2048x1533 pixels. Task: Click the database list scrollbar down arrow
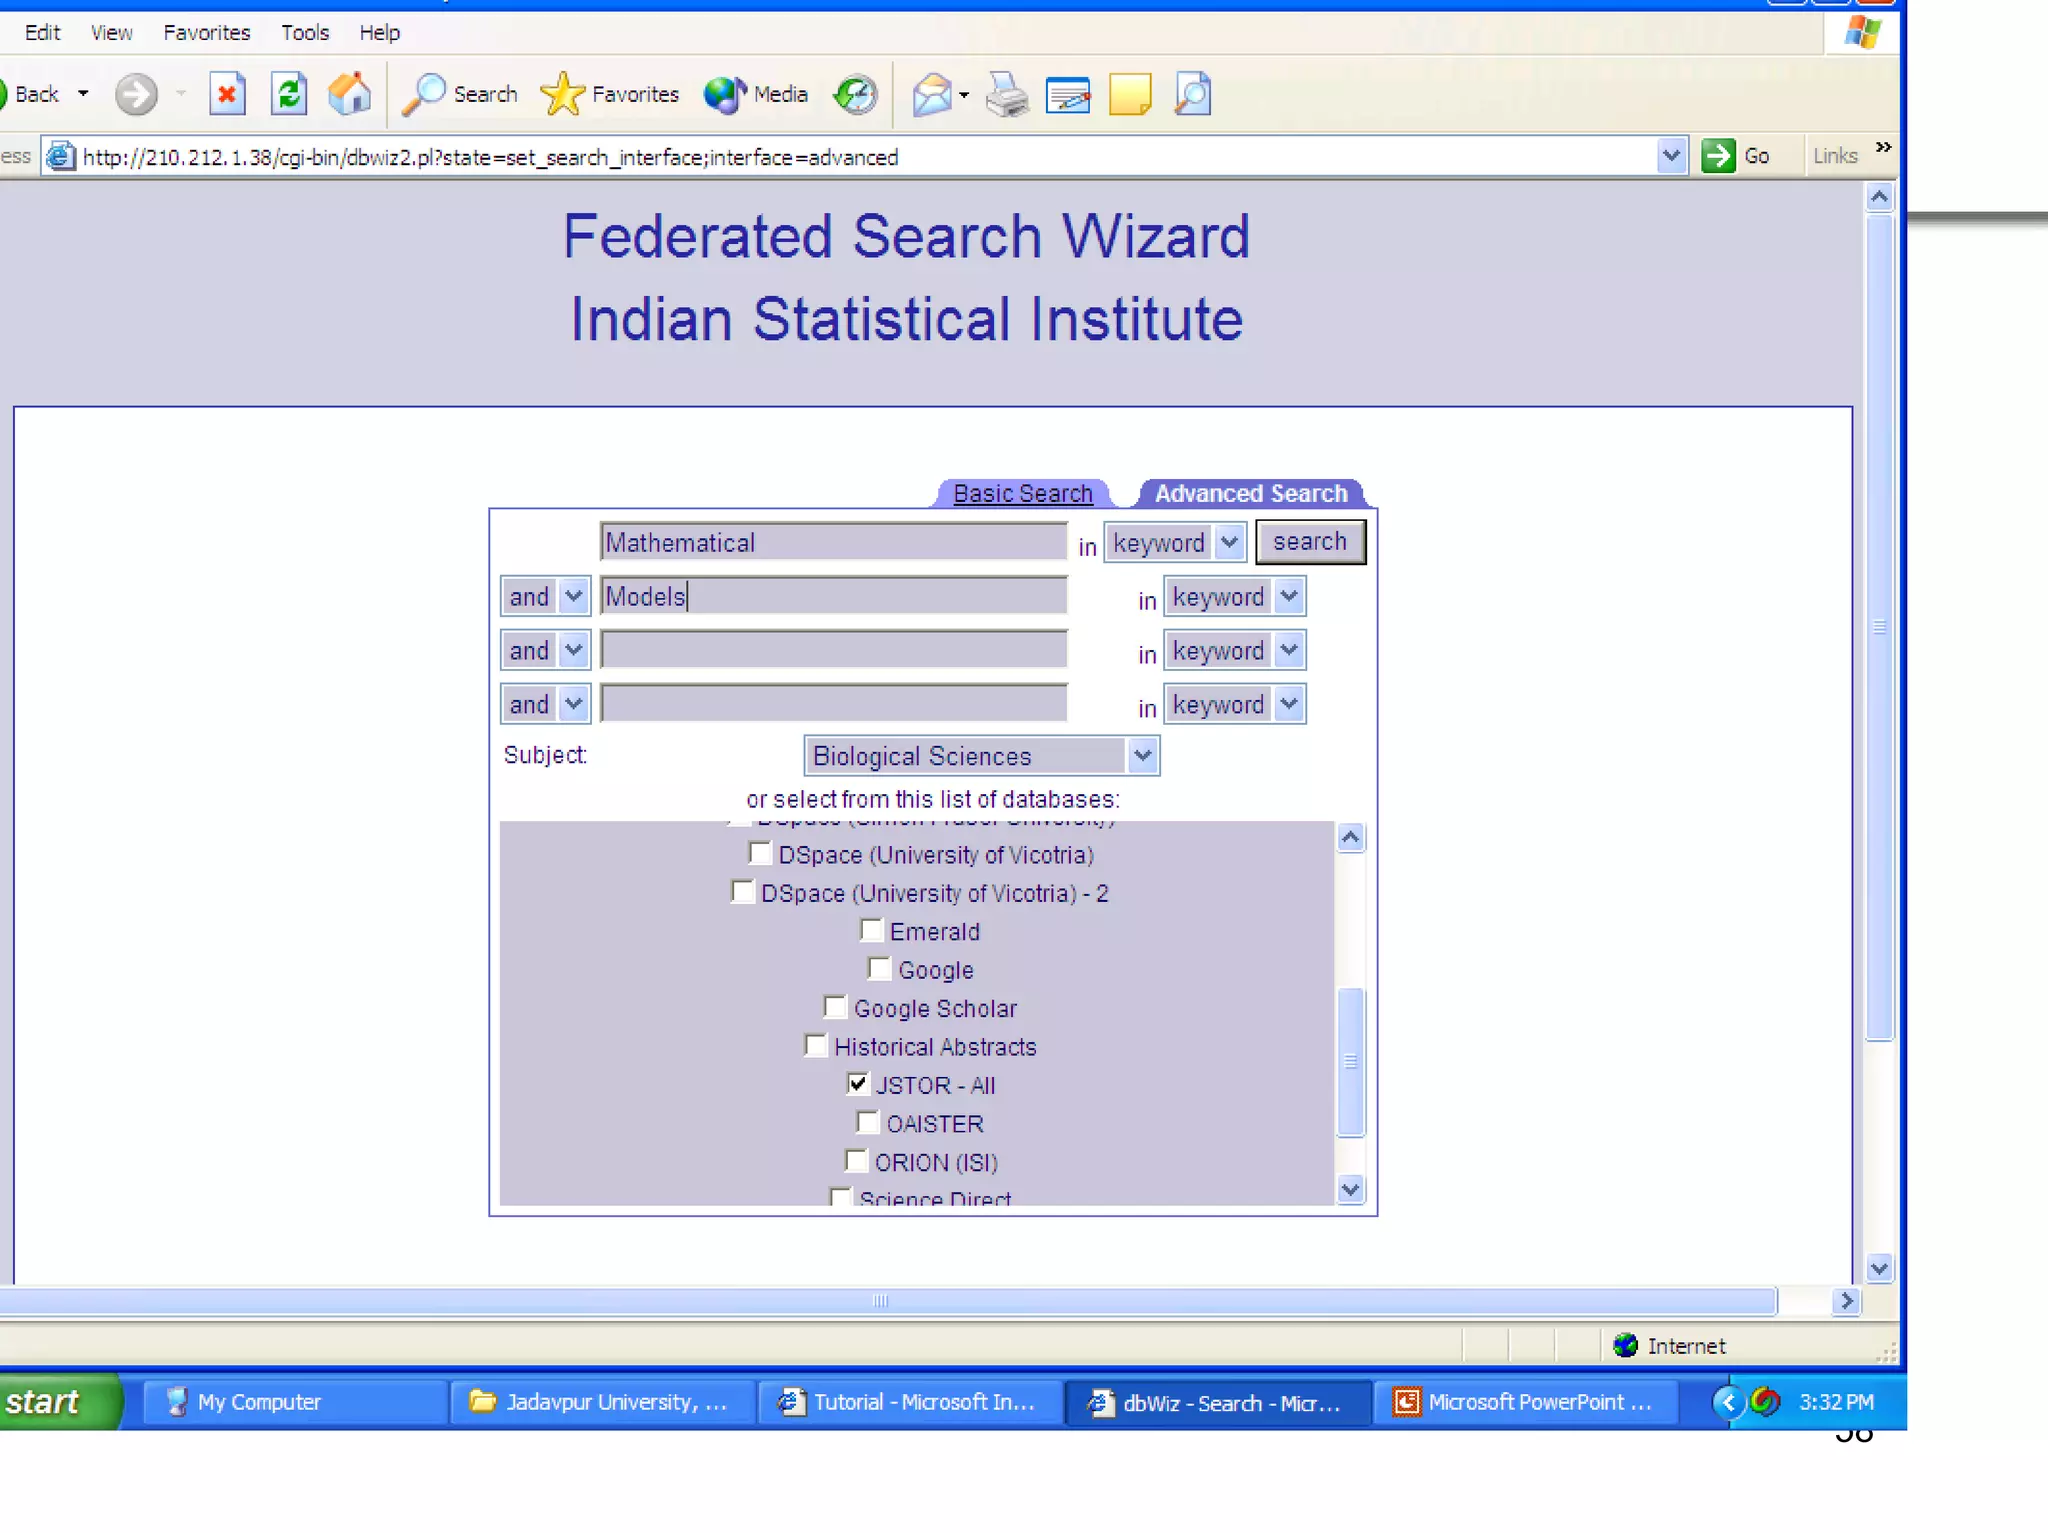tap(1350, 1189)
